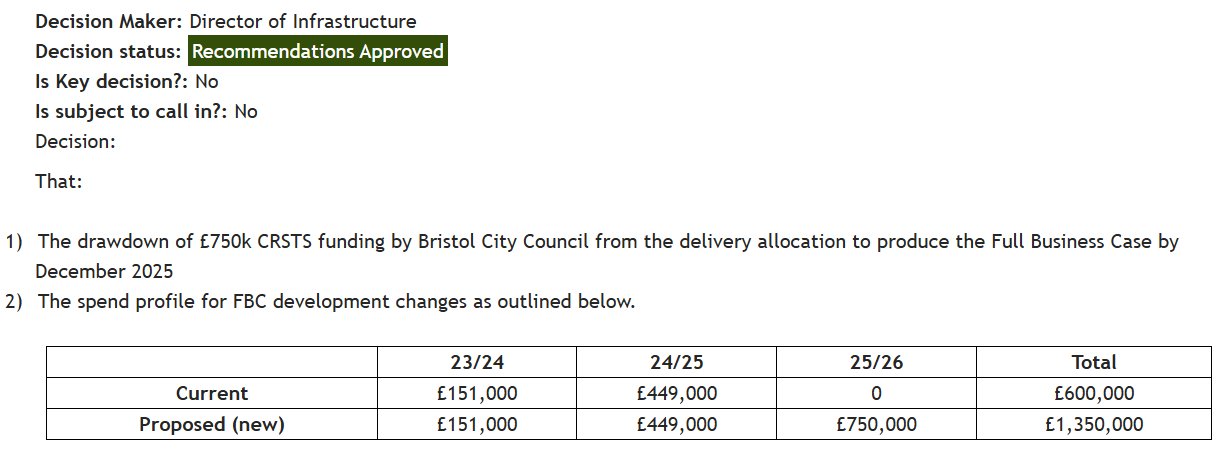Click the Decision: heading text
The height and width of the screenshot is (455, 1227).
tap(76, 142)
